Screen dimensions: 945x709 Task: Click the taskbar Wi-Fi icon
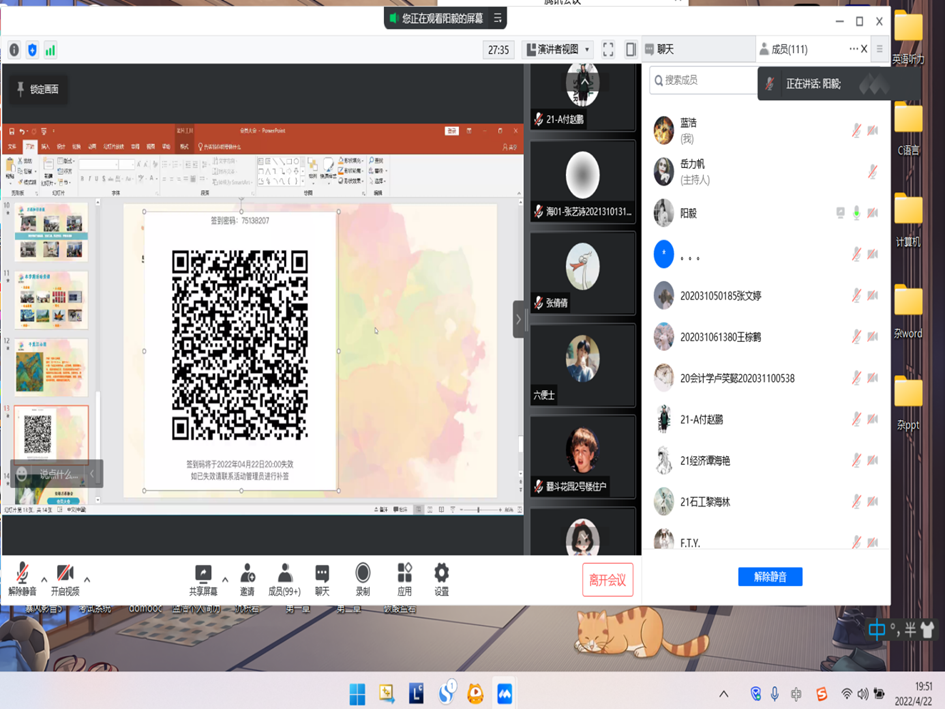point(847,694)
